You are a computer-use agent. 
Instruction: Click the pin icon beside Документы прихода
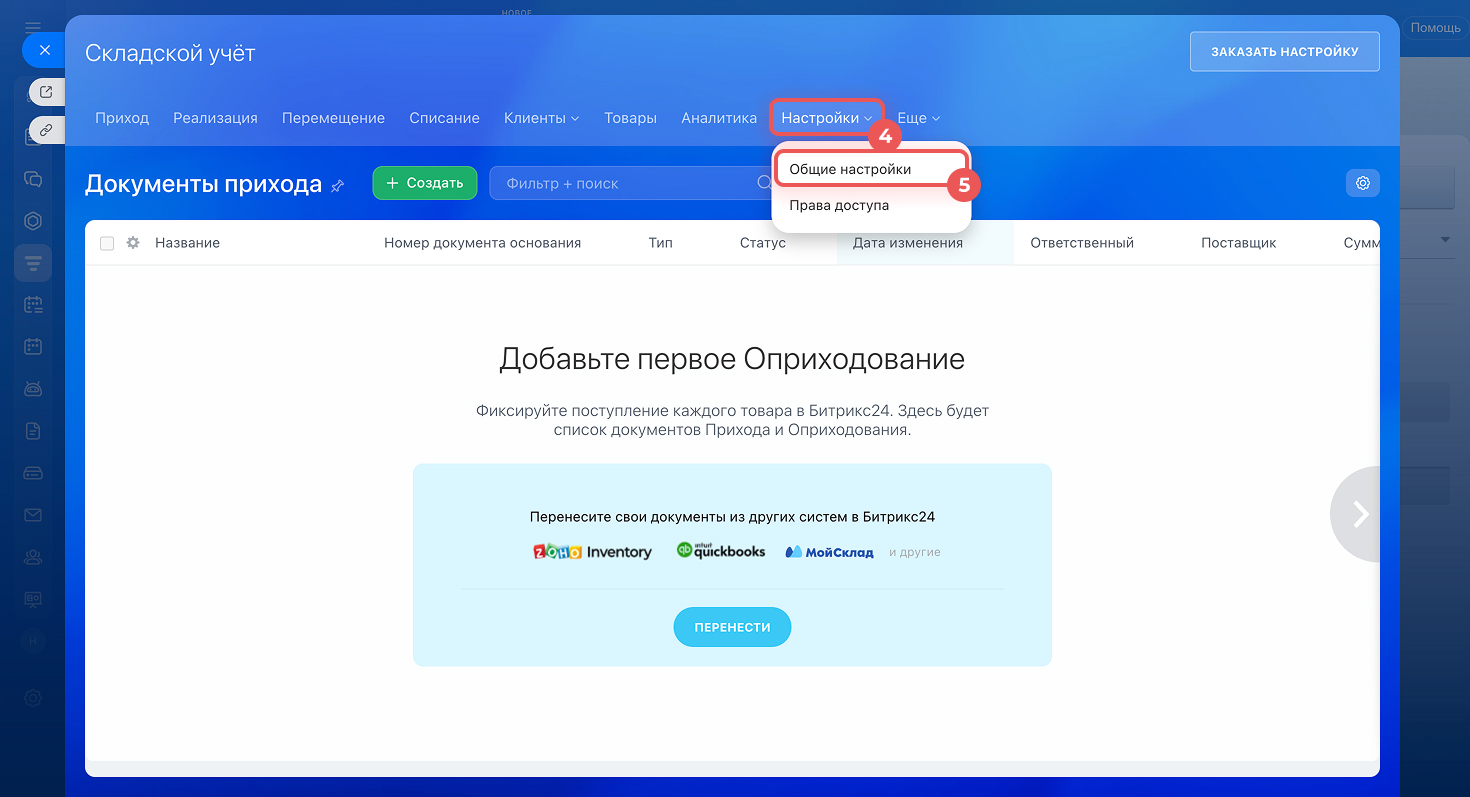coord(338,185)
